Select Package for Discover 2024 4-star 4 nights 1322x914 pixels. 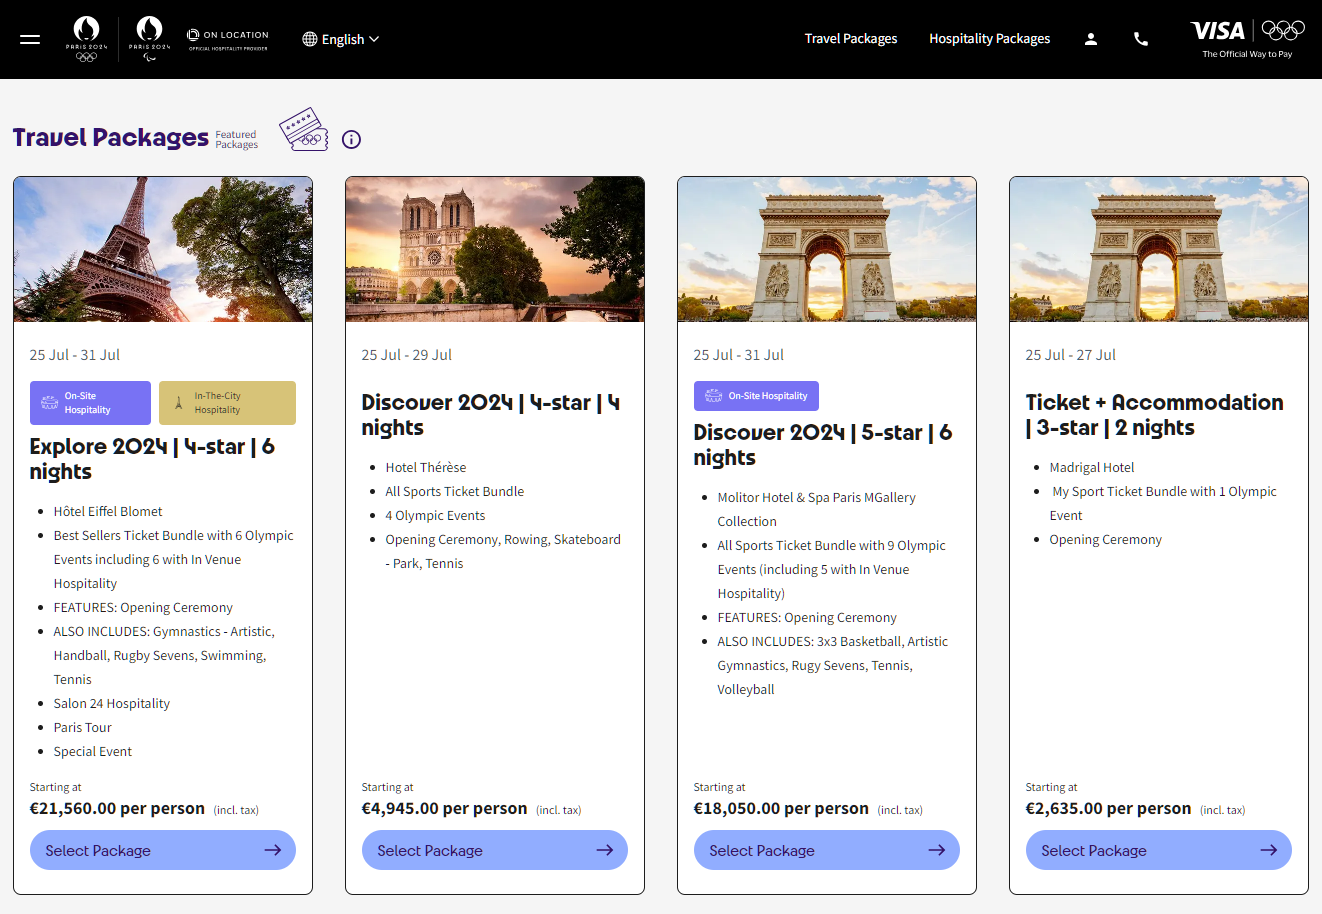[495, 850]
